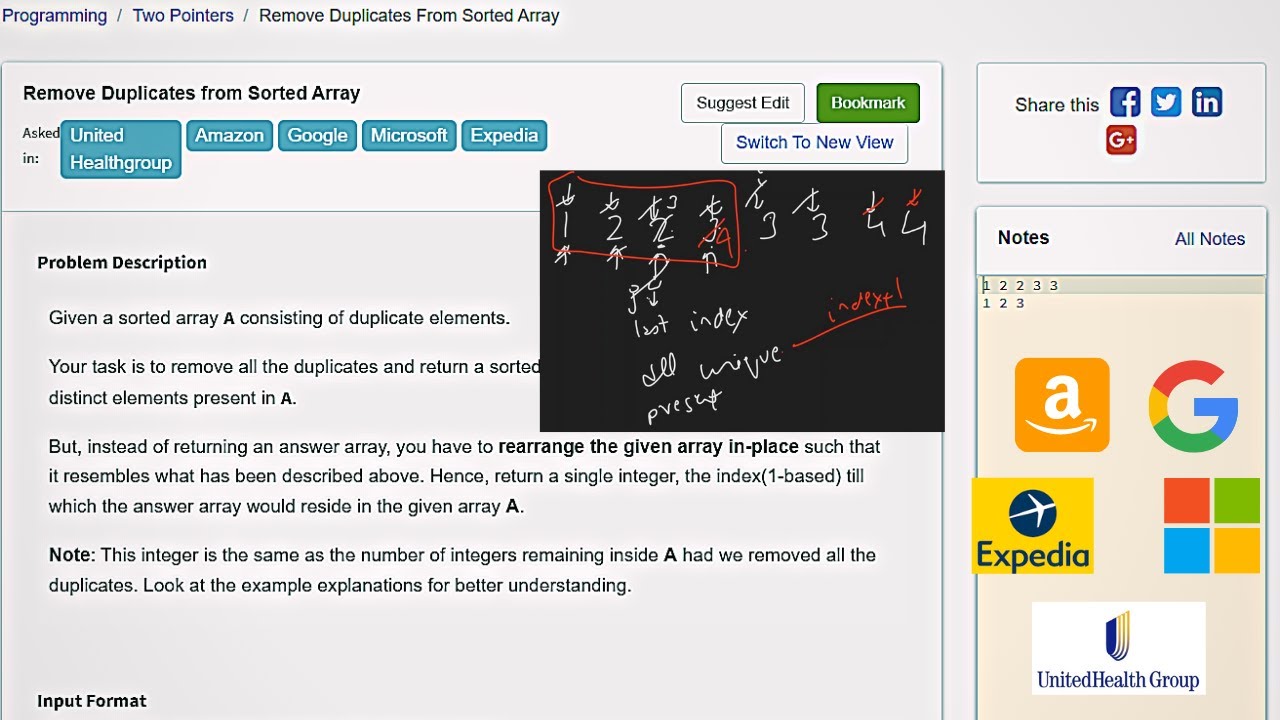Click the 'Remove Duplicates From Sorted Array' breadcrumb text
This screenshot has height=720, width=1280.
coord(409,16)
